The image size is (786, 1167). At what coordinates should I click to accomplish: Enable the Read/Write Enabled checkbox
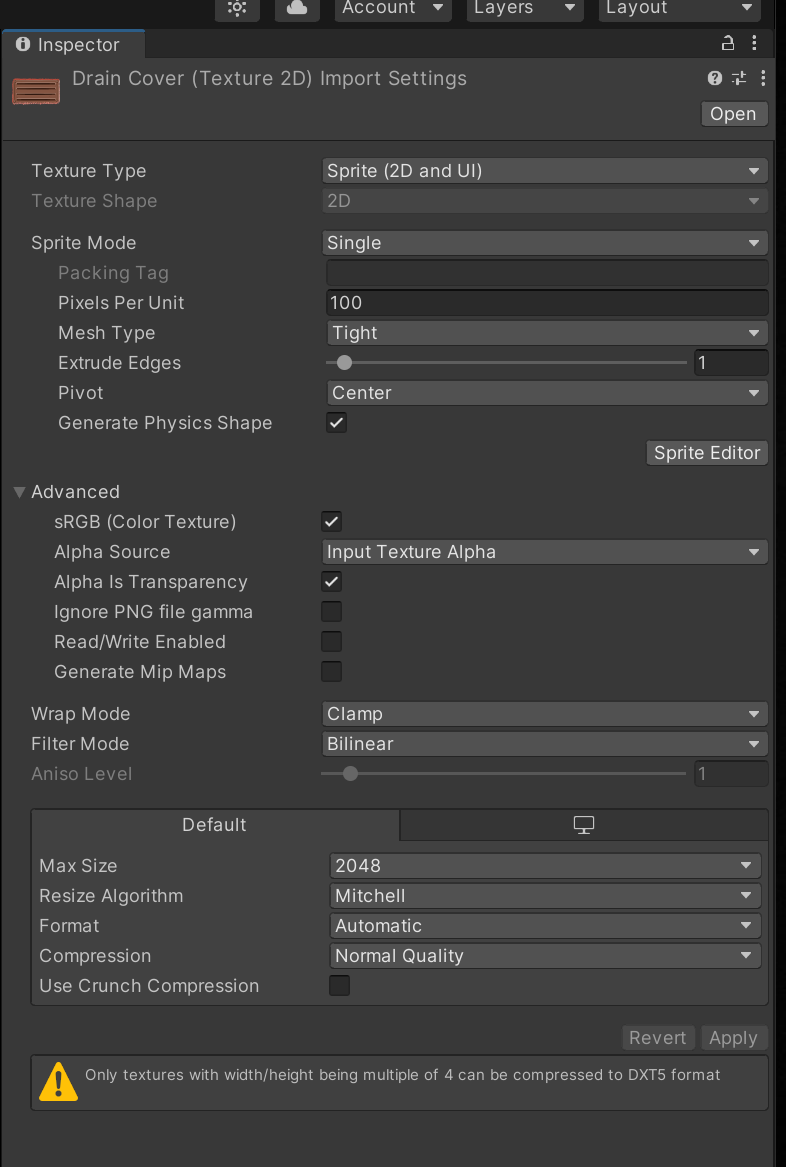pyautogui.click(x=331, y=642)
